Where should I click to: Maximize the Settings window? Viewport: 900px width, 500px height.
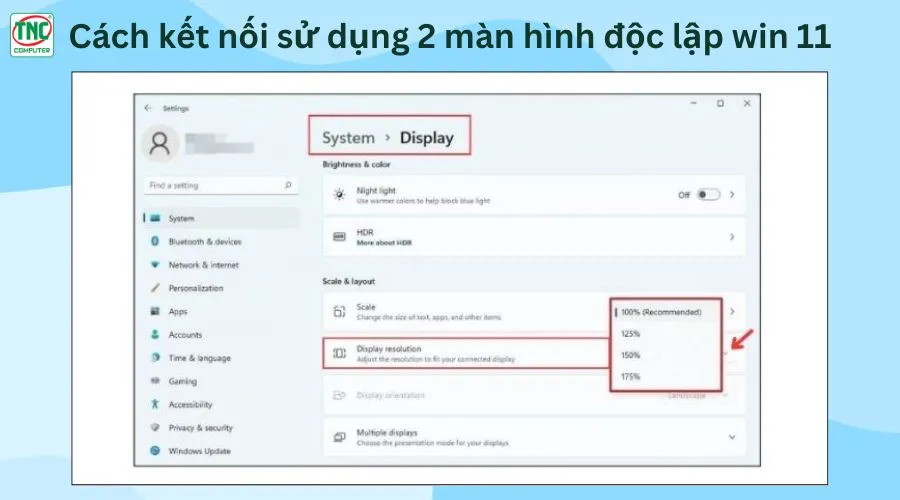[x=720, y=103]
